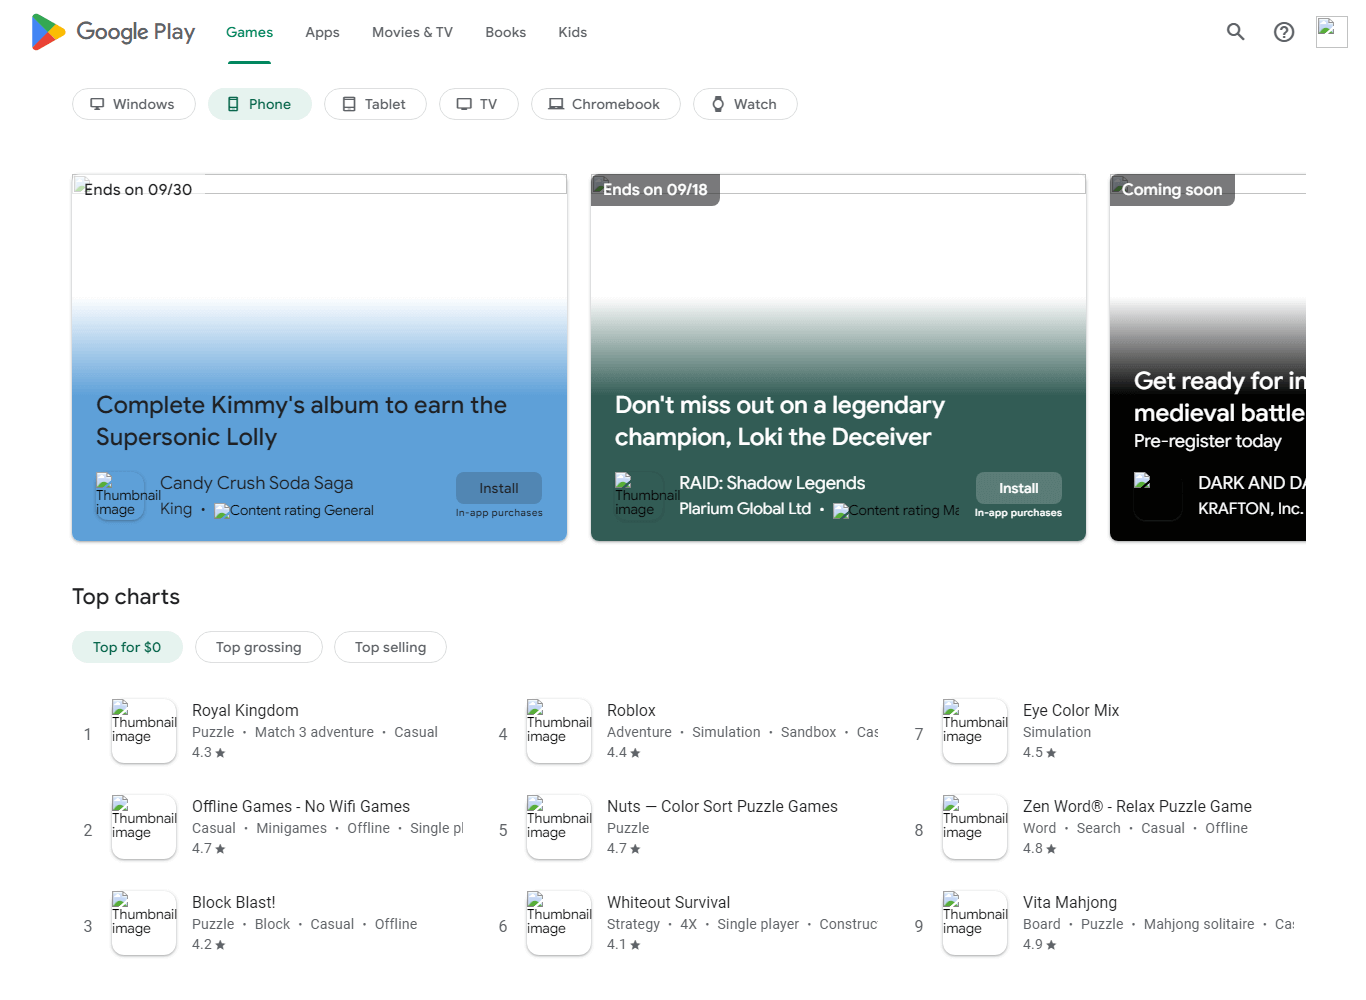Open Nuts — Color Sort Puzzle icon
This screenshot has width=1366, height=1000.
point(559,827)
